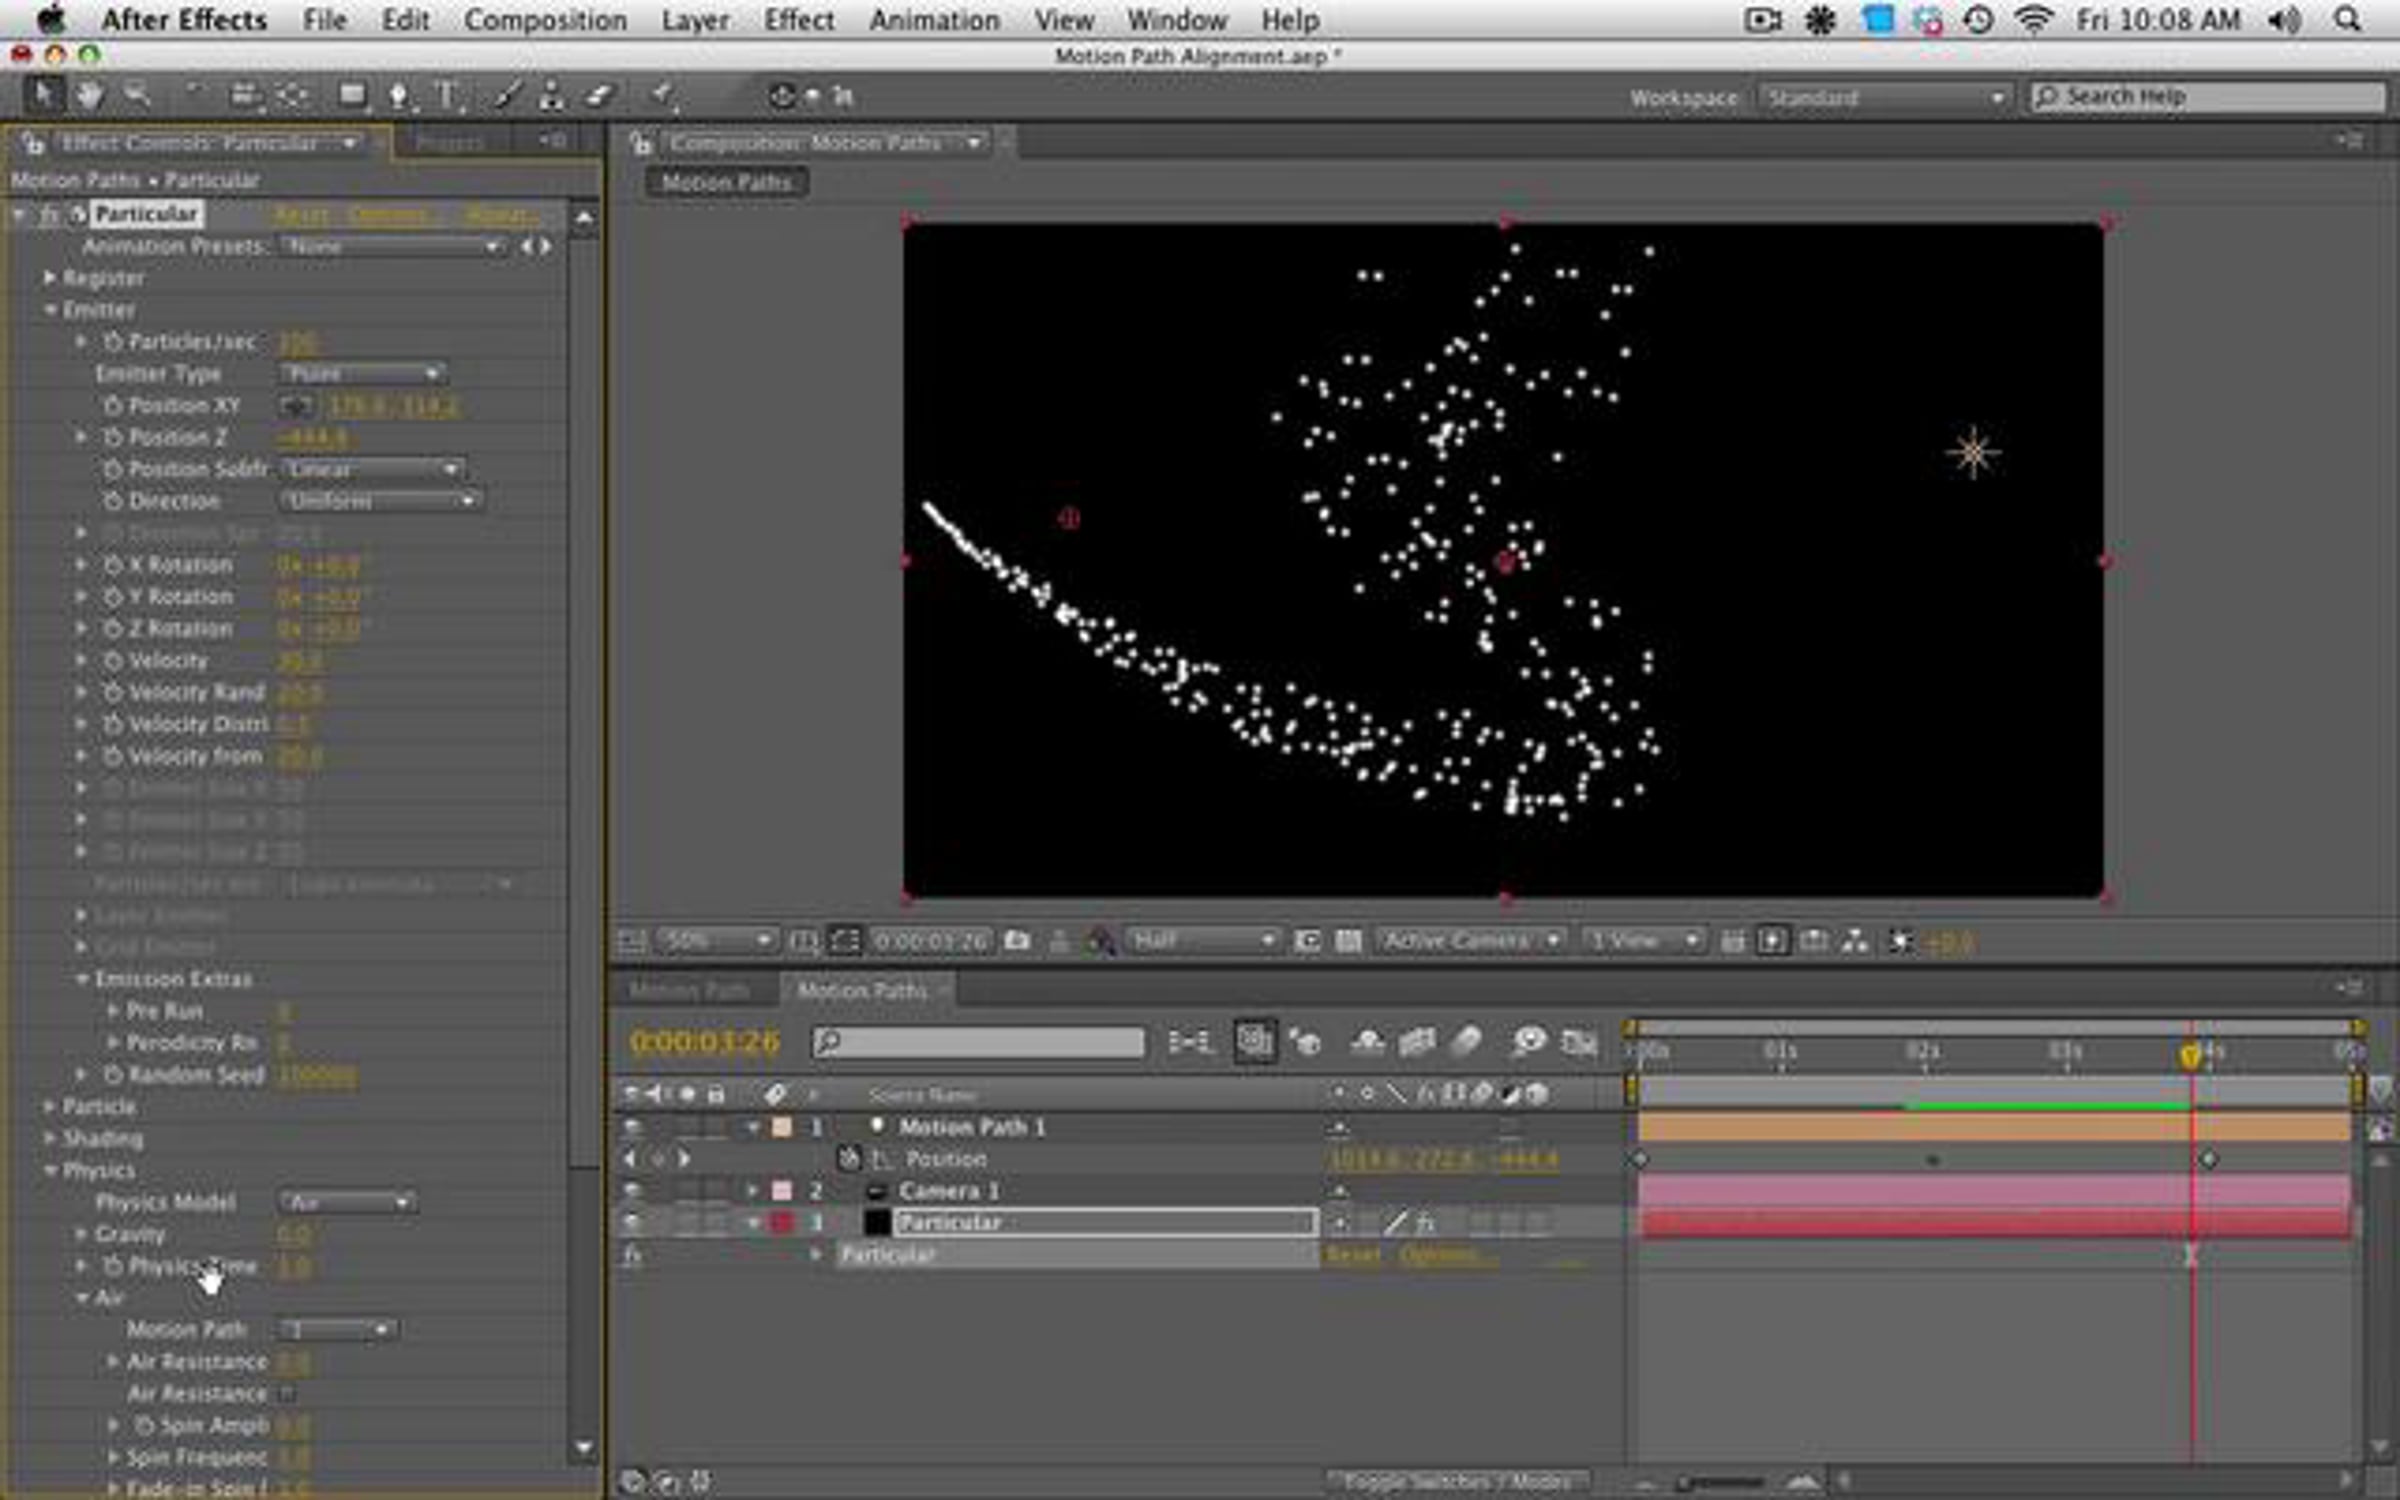Toggle visibility of Motion Path 1 layer
The image size is (2400, 1500).
click(632, 1127)
